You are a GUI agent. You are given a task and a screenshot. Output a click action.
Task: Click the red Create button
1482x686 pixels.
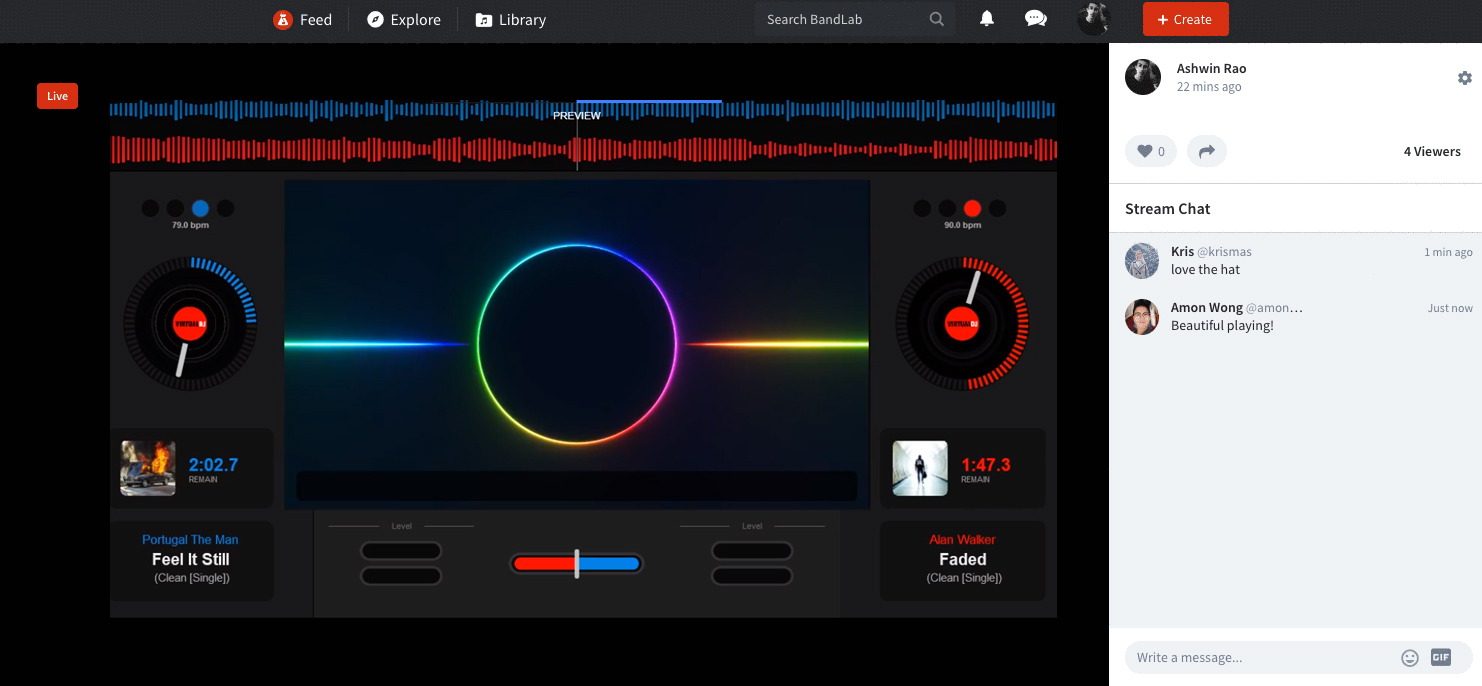coord(1185,19)
